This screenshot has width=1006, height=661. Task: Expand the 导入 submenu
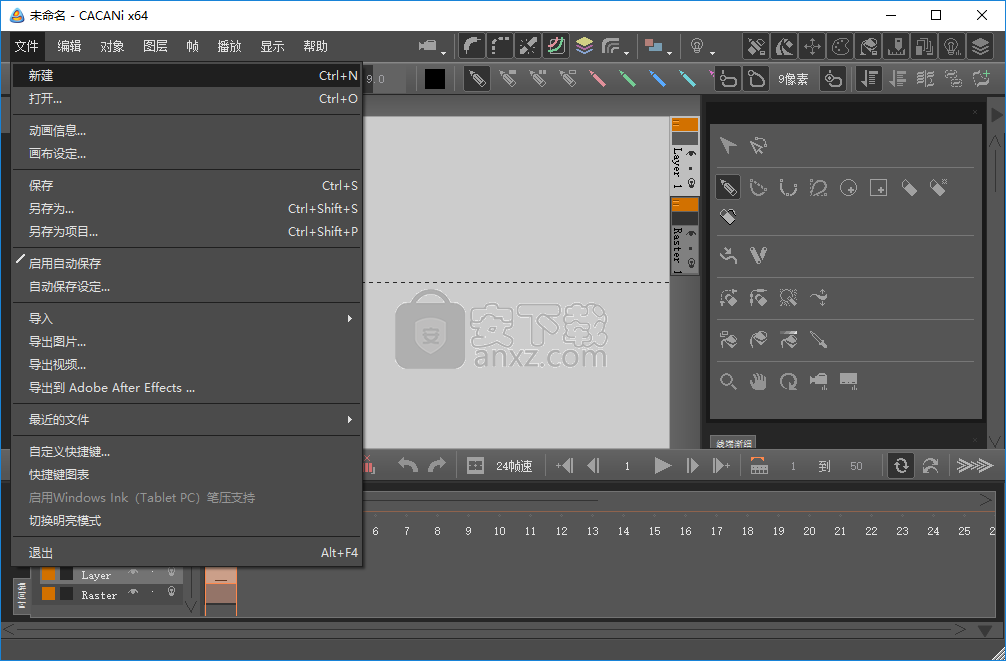pyautogui.click(x=187, y=318)
